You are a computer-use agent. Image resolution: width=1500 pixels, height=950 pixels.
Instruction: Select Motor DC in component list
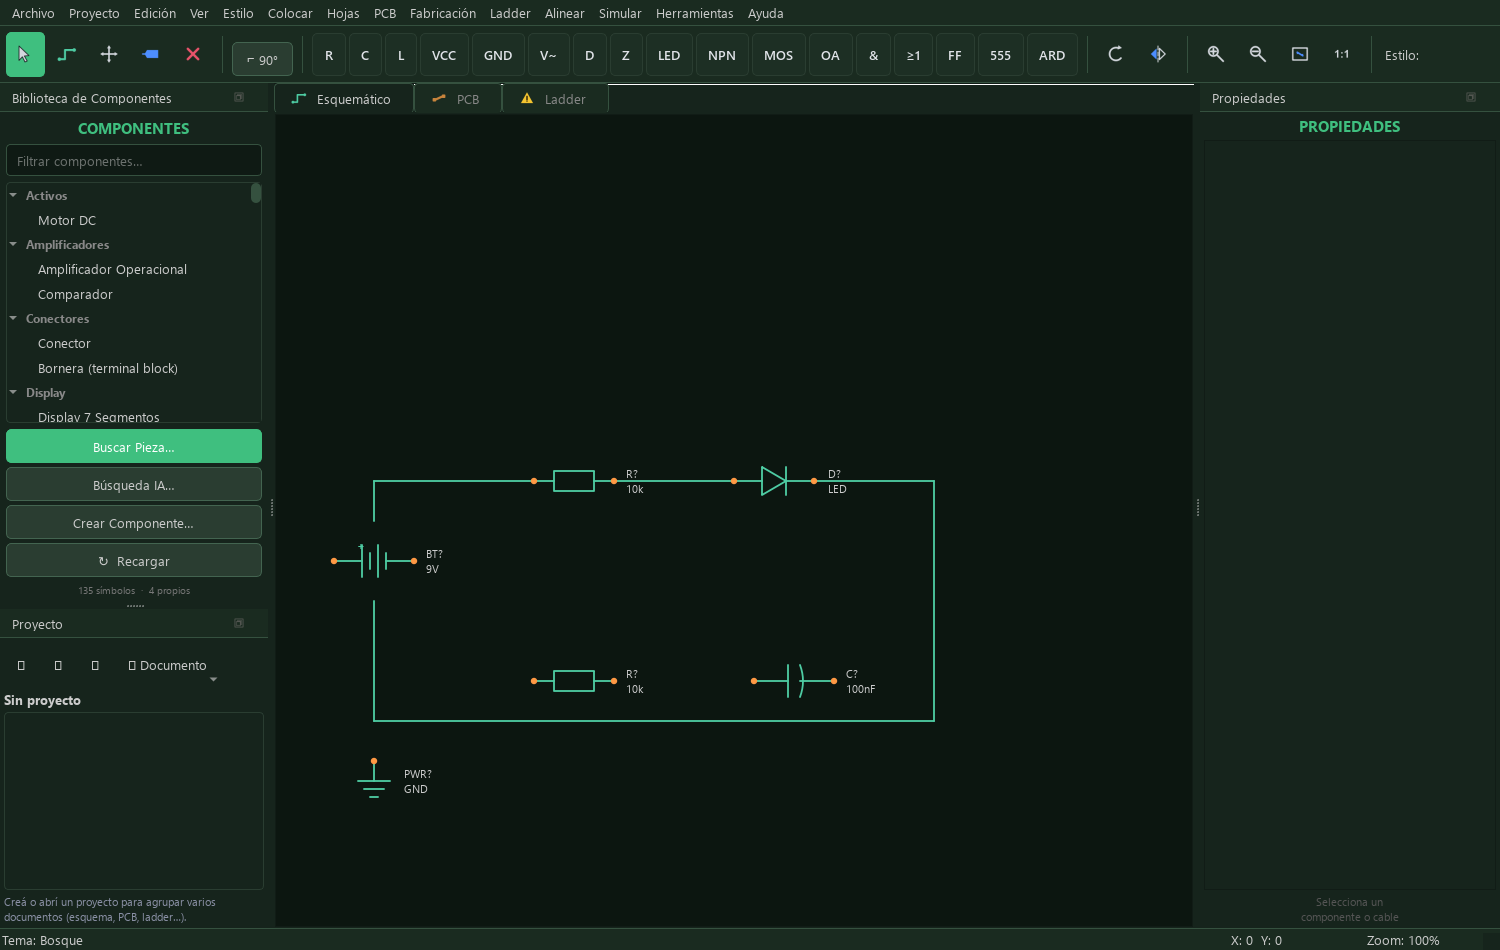[x=67, y=220]
